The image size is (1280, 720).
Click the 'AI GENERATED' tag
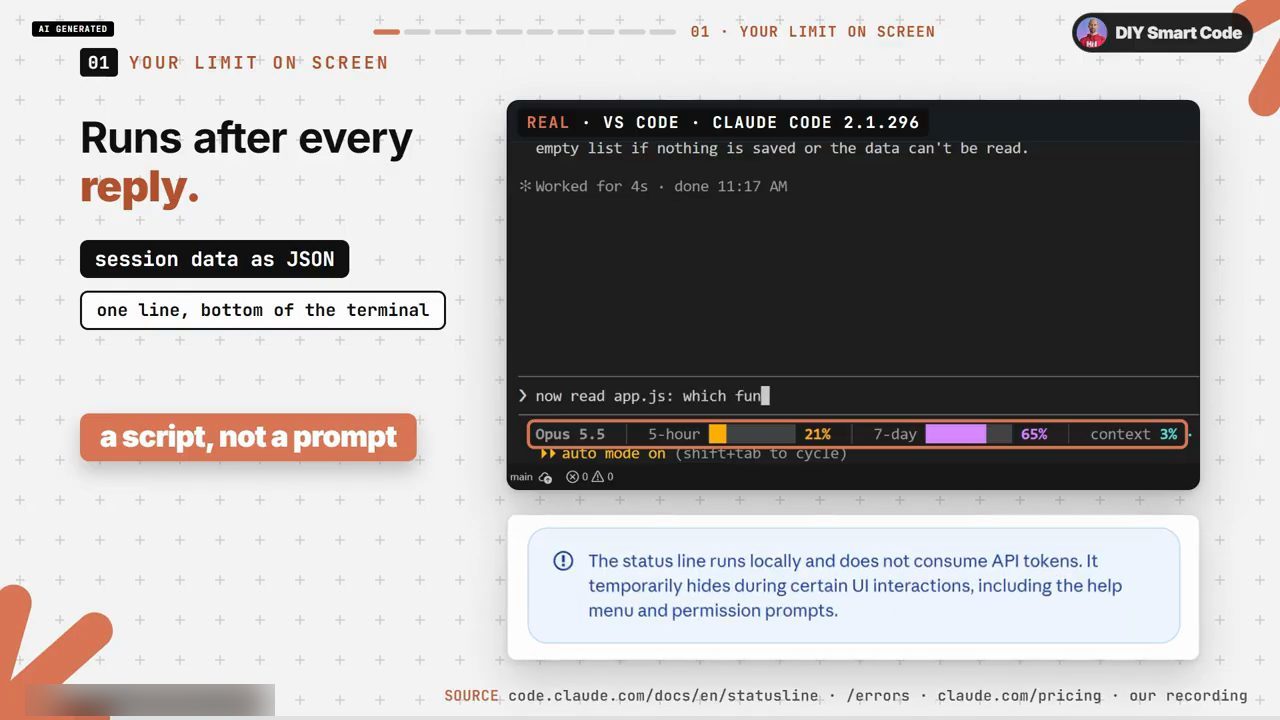click(x=73, y=29)
